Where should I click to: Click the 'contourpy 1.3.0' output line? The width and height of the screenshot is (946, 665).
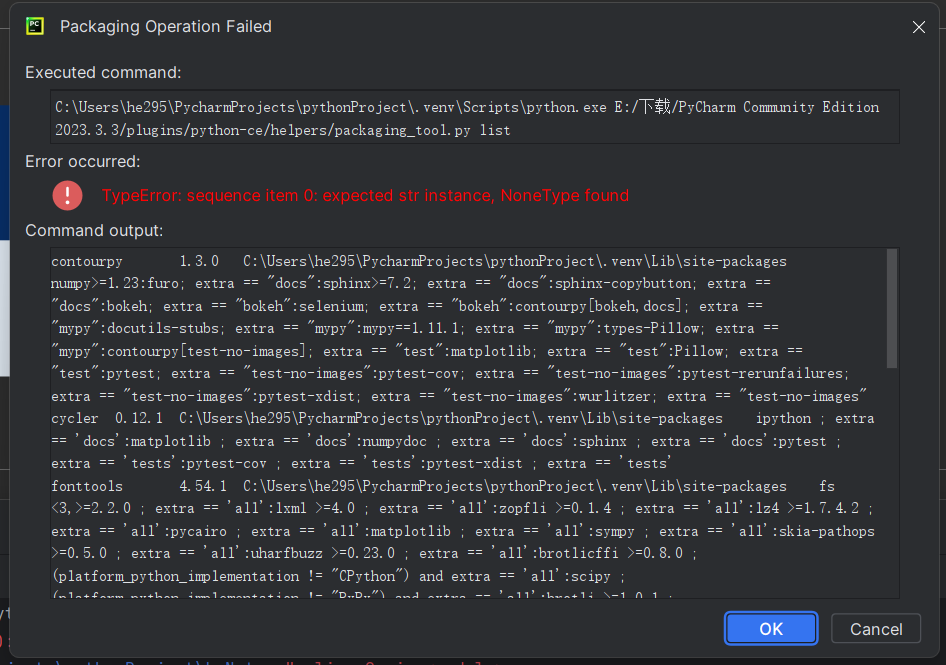419,261
